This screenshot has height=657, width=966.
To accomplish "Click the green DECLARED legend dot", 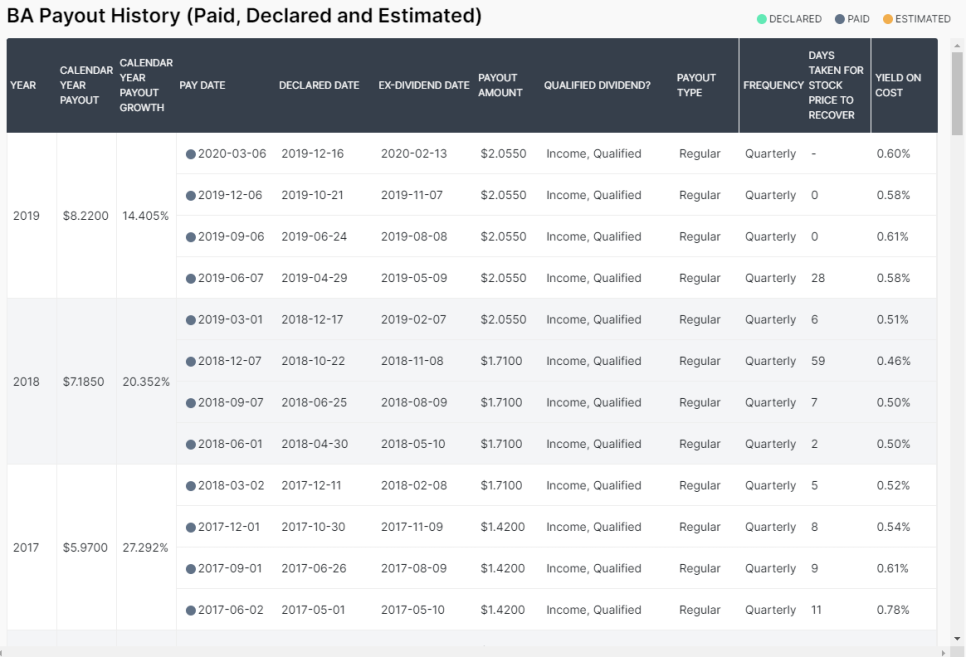I will pos(761,19).
